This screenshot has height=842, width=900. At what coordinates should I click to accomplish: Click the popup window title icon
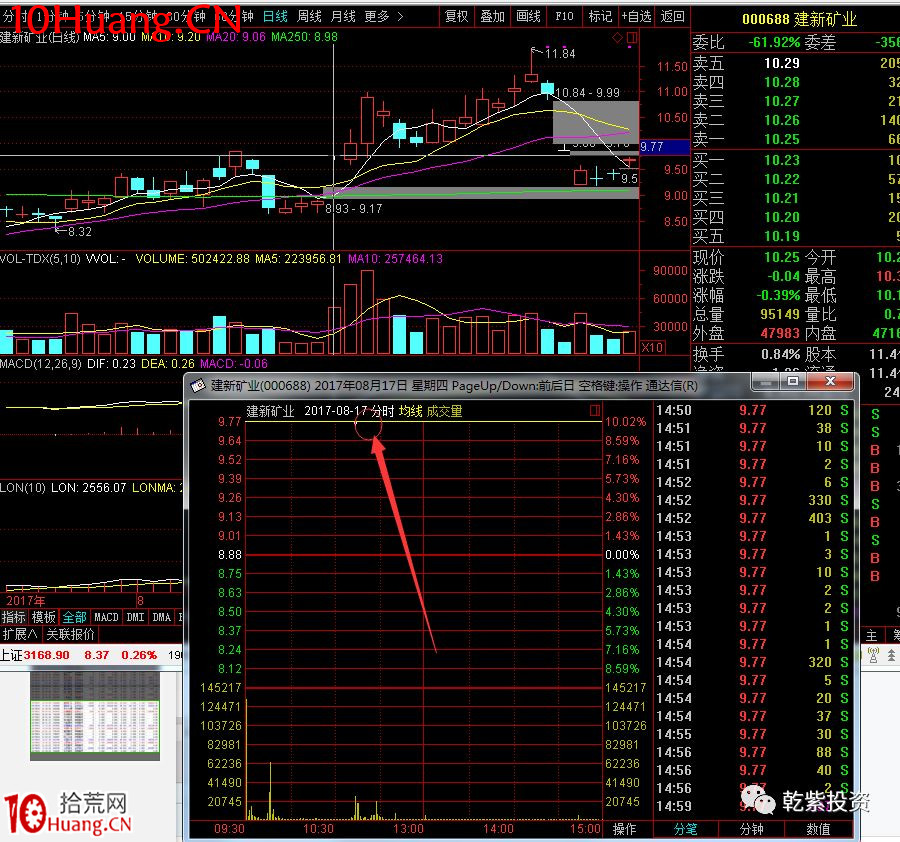(x=198, y=386)
